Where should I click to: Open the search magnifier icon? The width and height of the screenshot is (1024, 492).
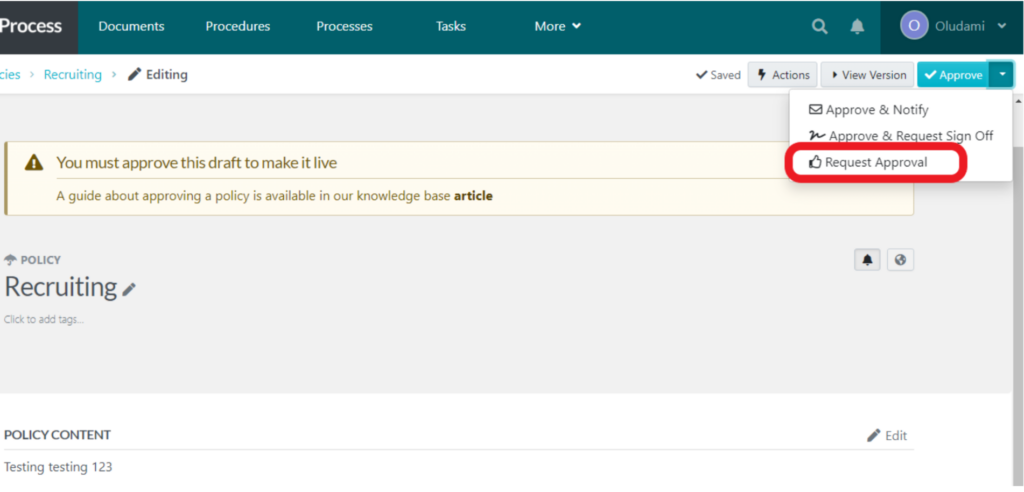click(x=819, y=27)
